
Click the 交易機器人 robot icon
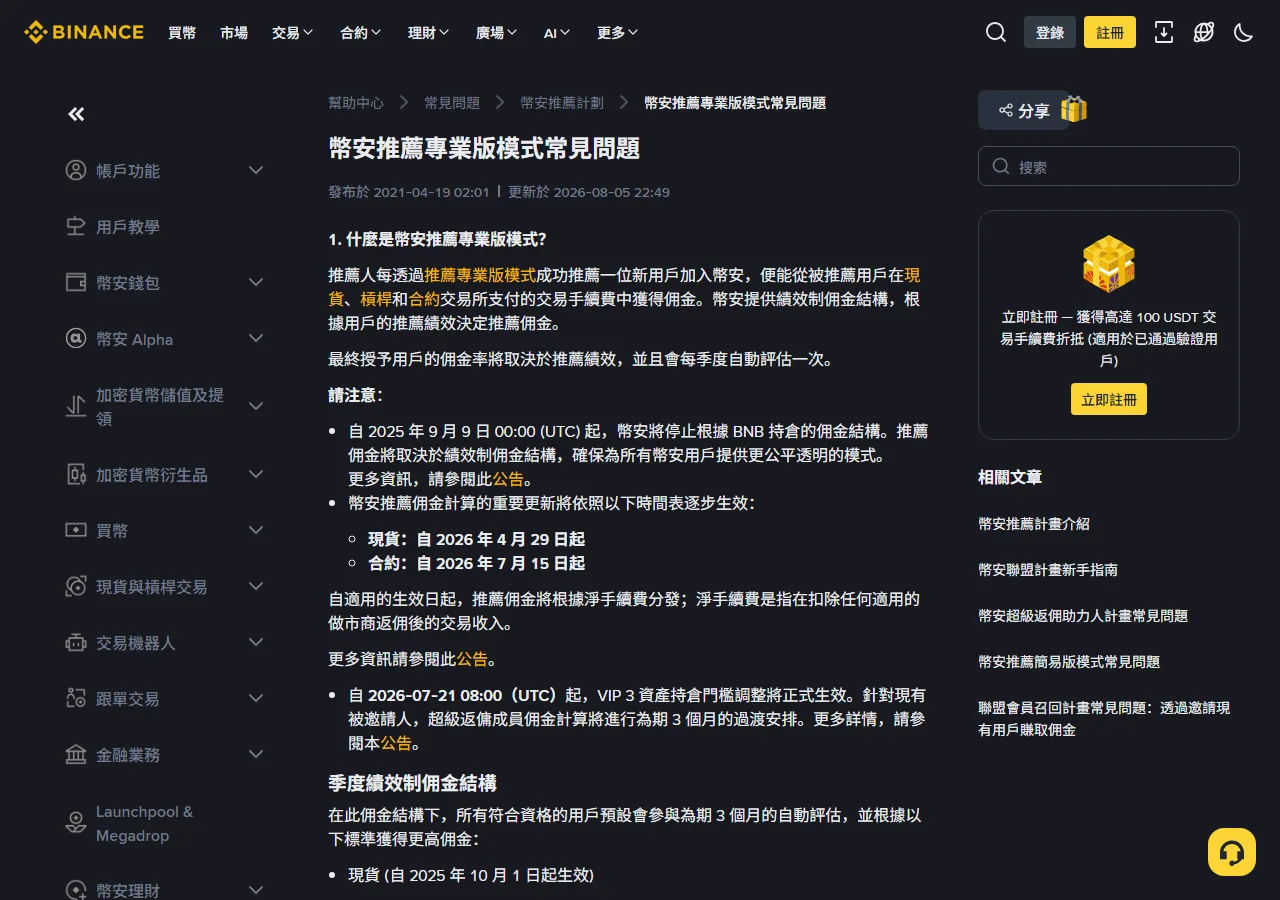(76, 642)
